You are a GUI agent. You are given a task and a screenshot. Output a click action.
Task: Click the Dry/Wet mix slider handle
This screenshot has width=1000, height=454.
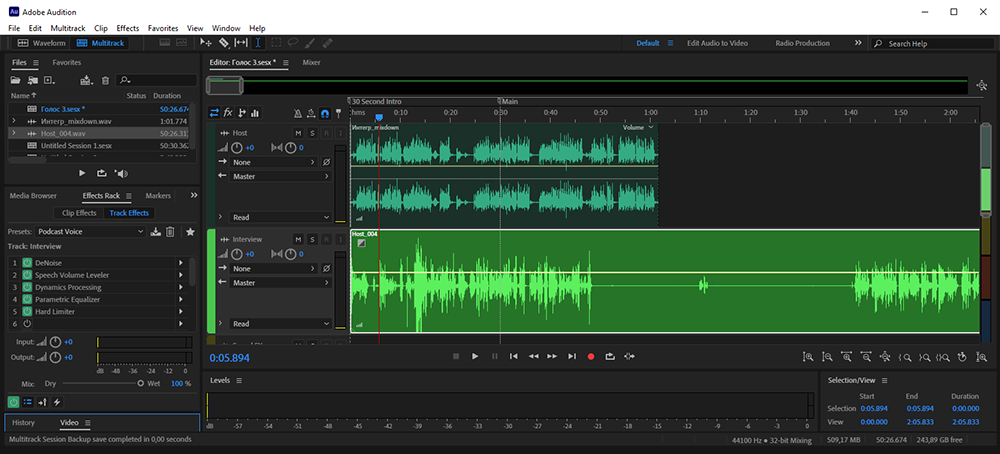(x=140, y=383)
